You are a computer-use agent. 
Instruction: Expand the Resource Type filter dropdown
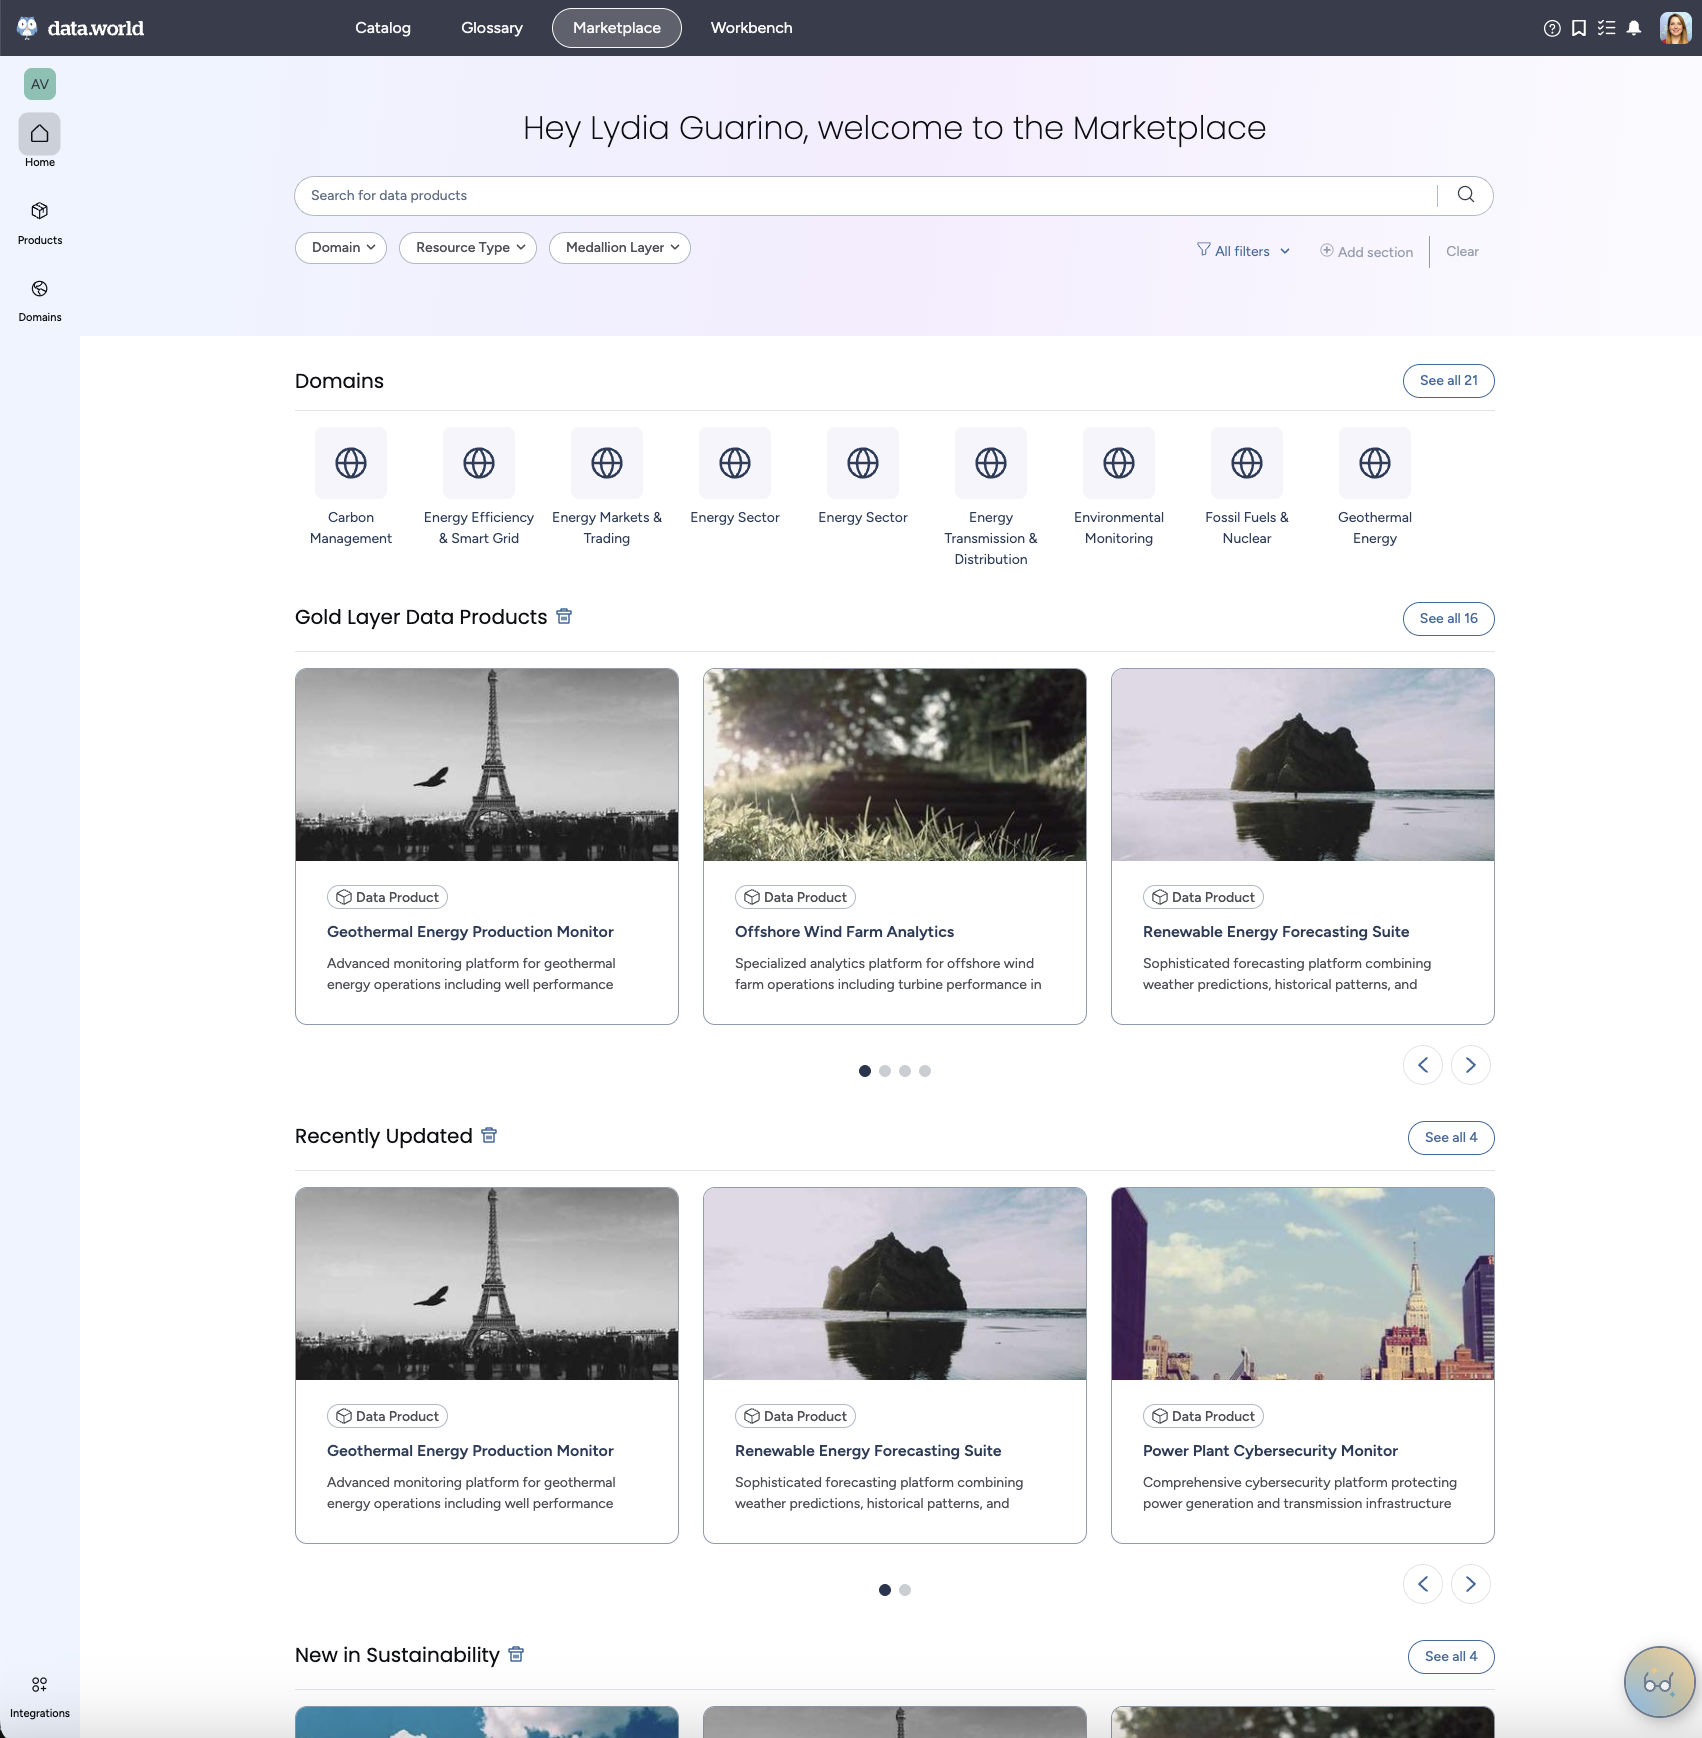(468, 248)
